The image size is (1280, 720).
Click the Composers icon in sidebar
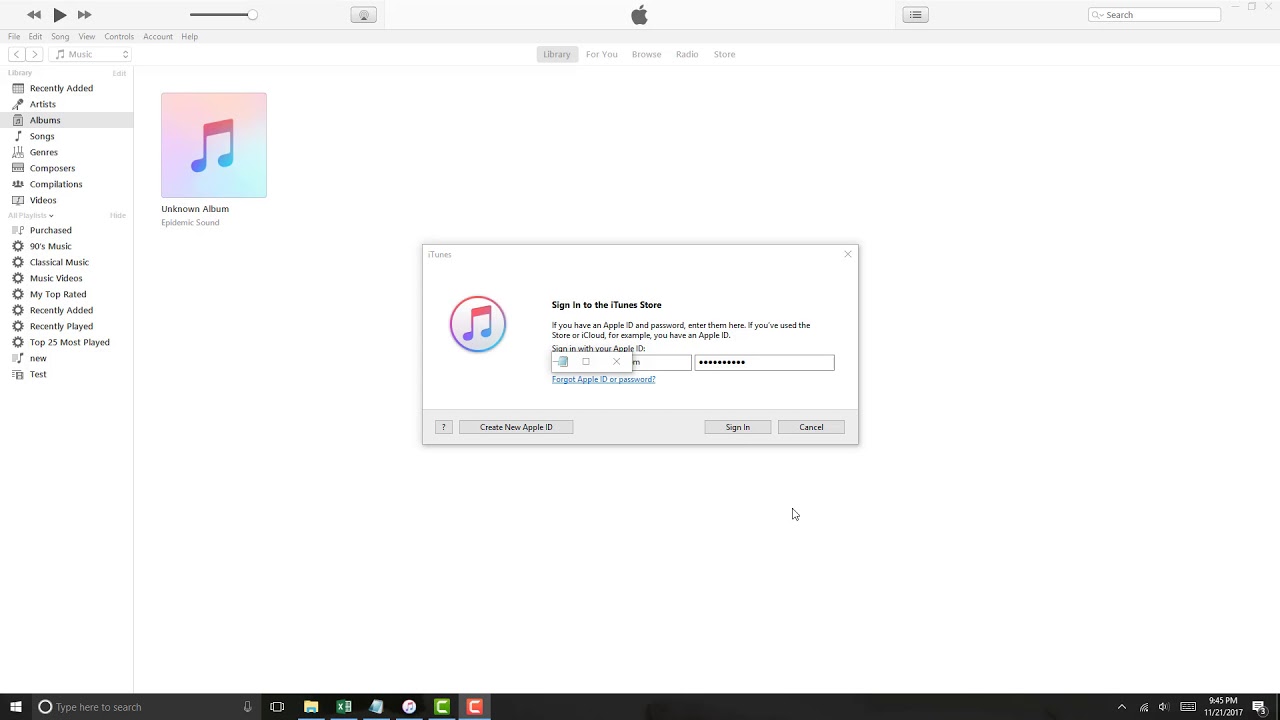18,168
